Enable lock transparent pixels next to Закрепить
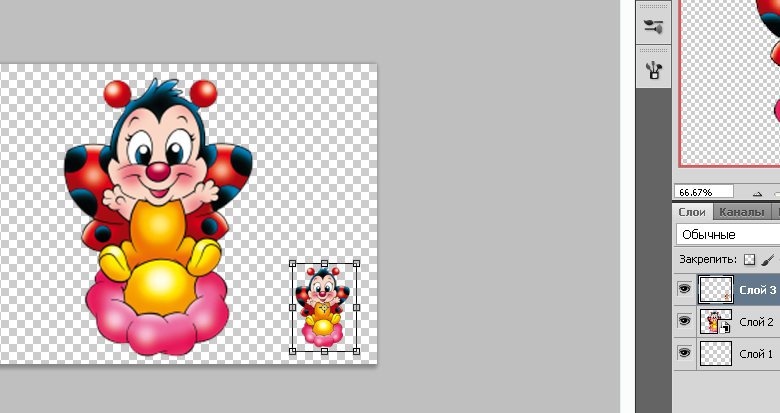The width and height of the screenshot is (780, 413). point(750,259)
